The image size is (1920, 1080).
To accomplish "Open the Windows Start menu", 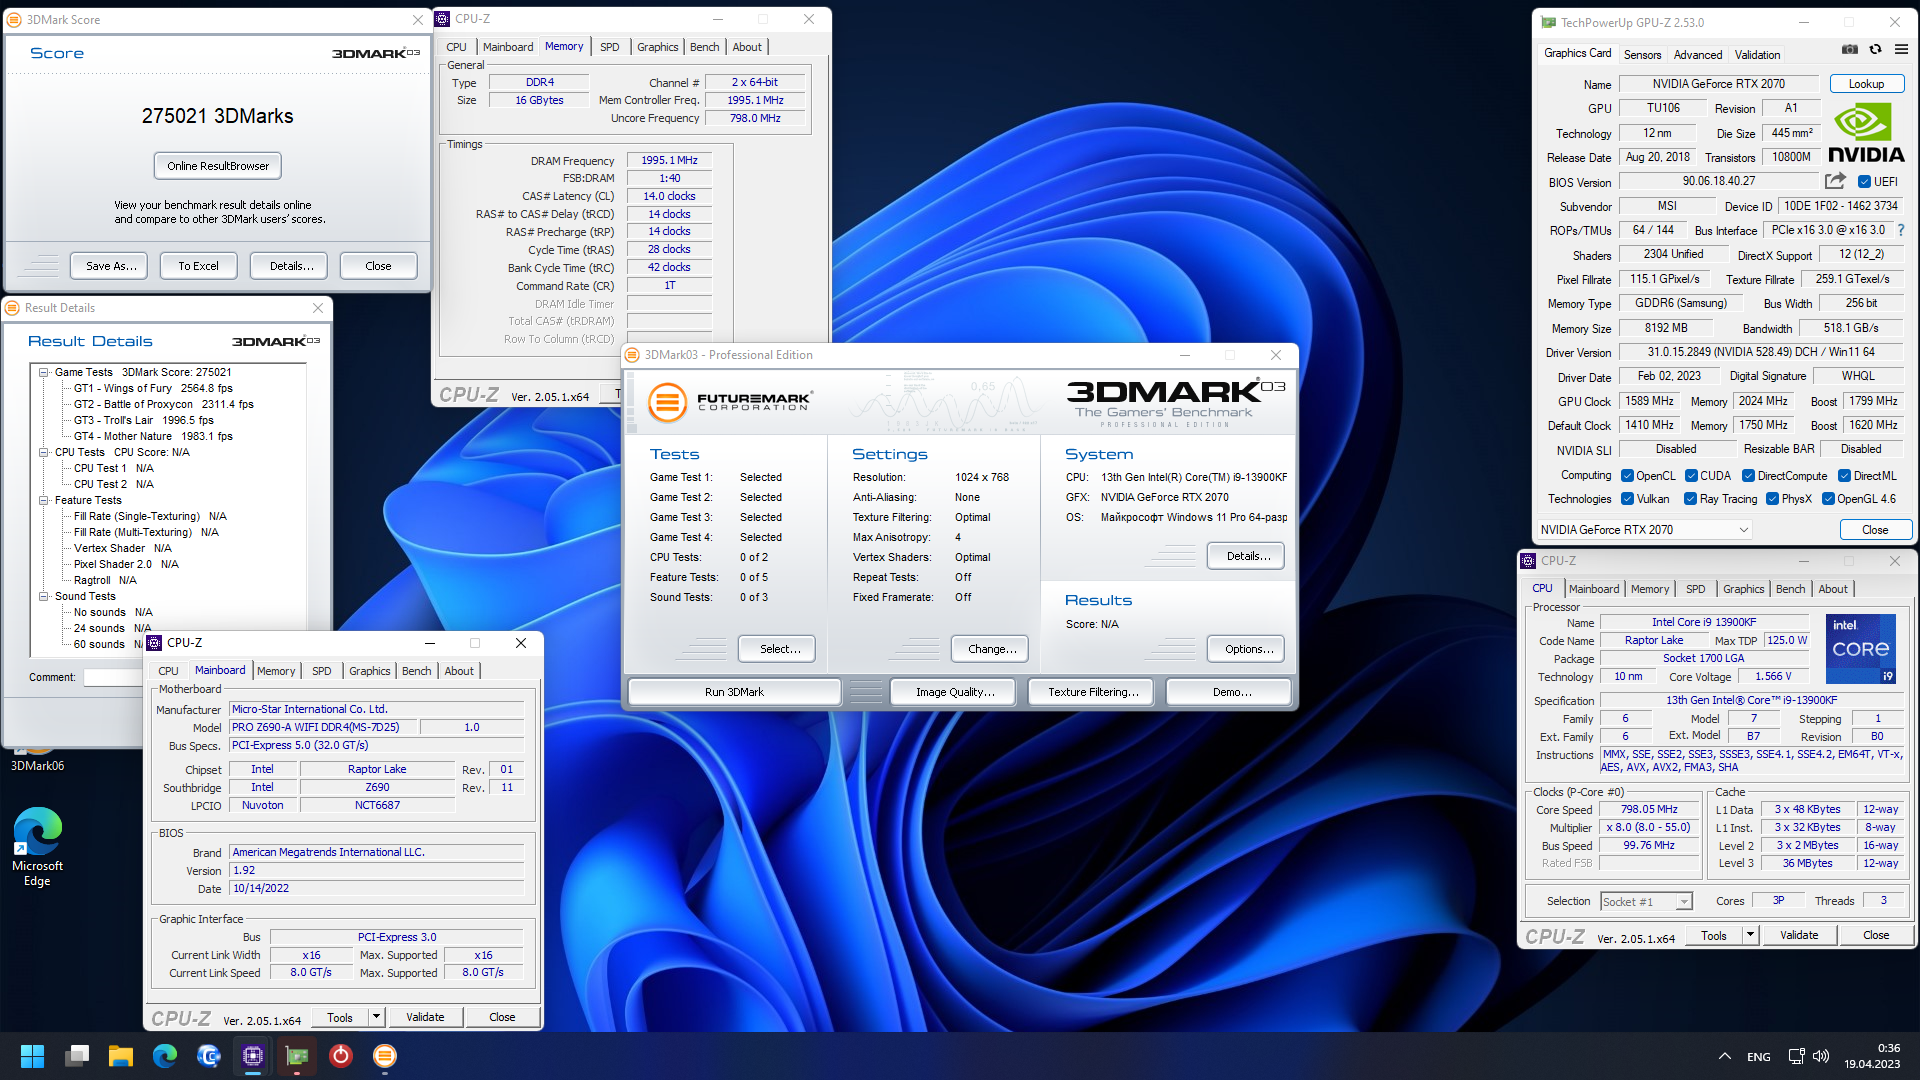I will click(32, 1056).
